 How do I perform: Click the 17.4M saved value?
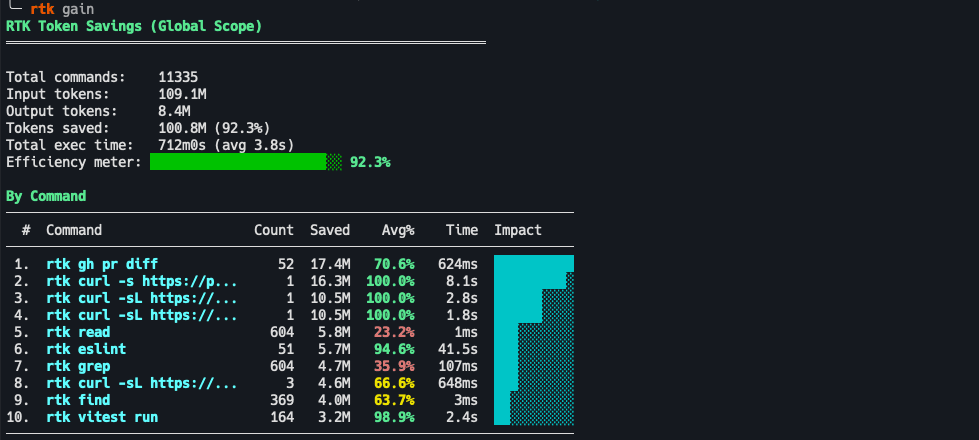[x=330, y=264]
